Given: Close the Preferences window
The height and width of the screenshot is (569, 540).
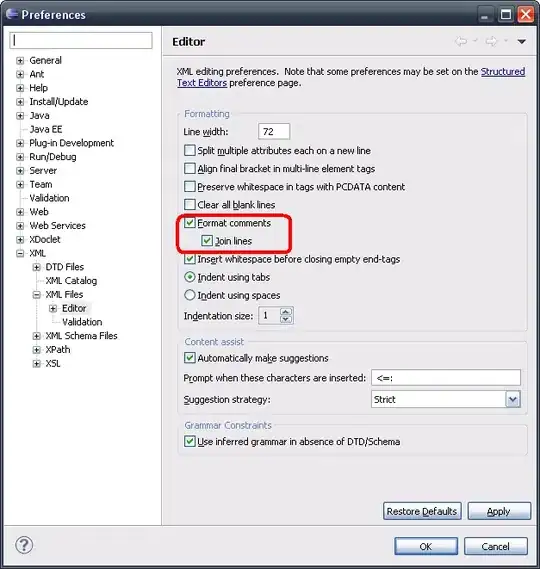Looking at the screenshot, I should click(x=525, y=15).
